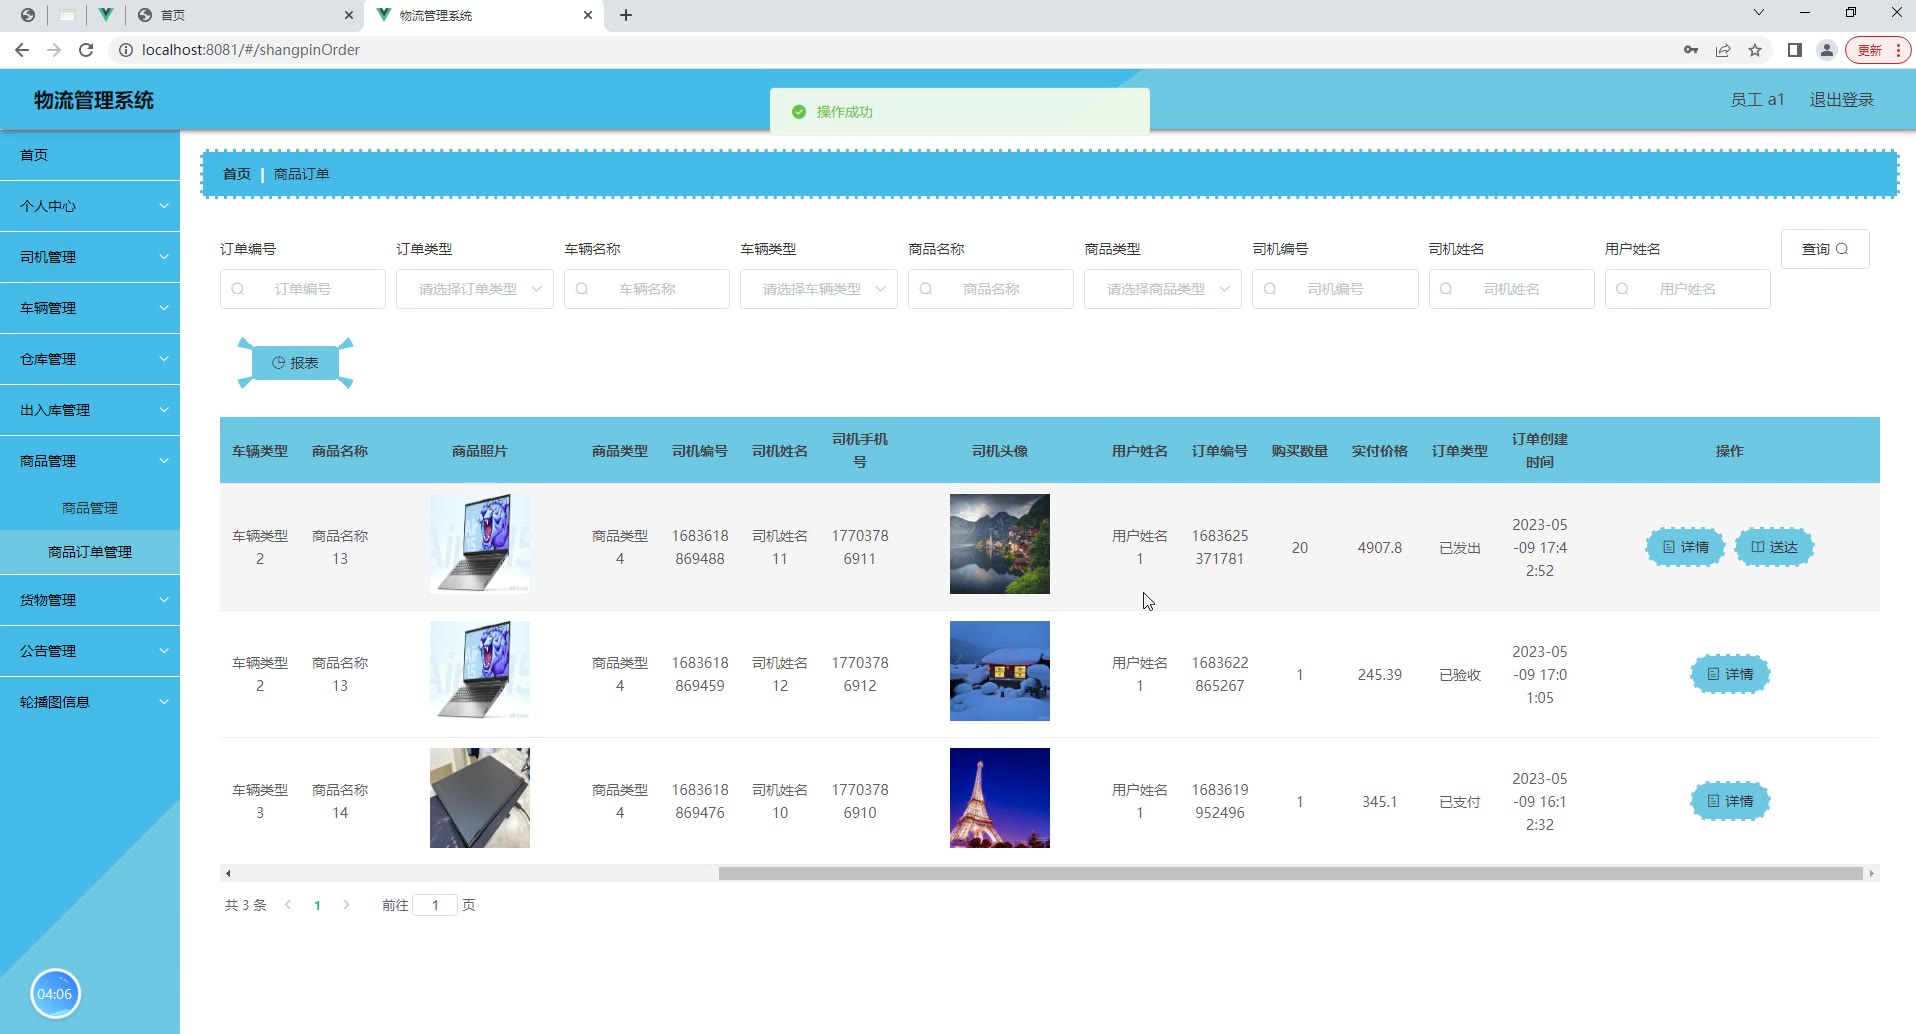
Task: Click the table horizontal scrollbar
Action: click(1290, 873)
